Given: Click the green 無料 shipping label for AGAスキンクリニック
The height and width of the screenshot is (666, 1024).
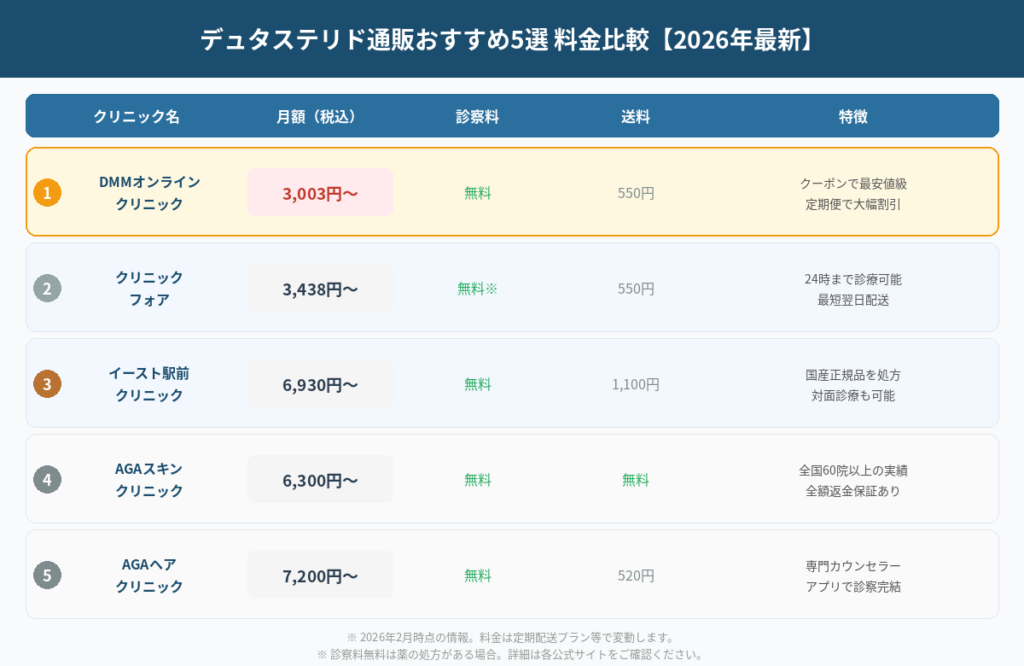Looking at the screenshot, I should click(634, 479).
